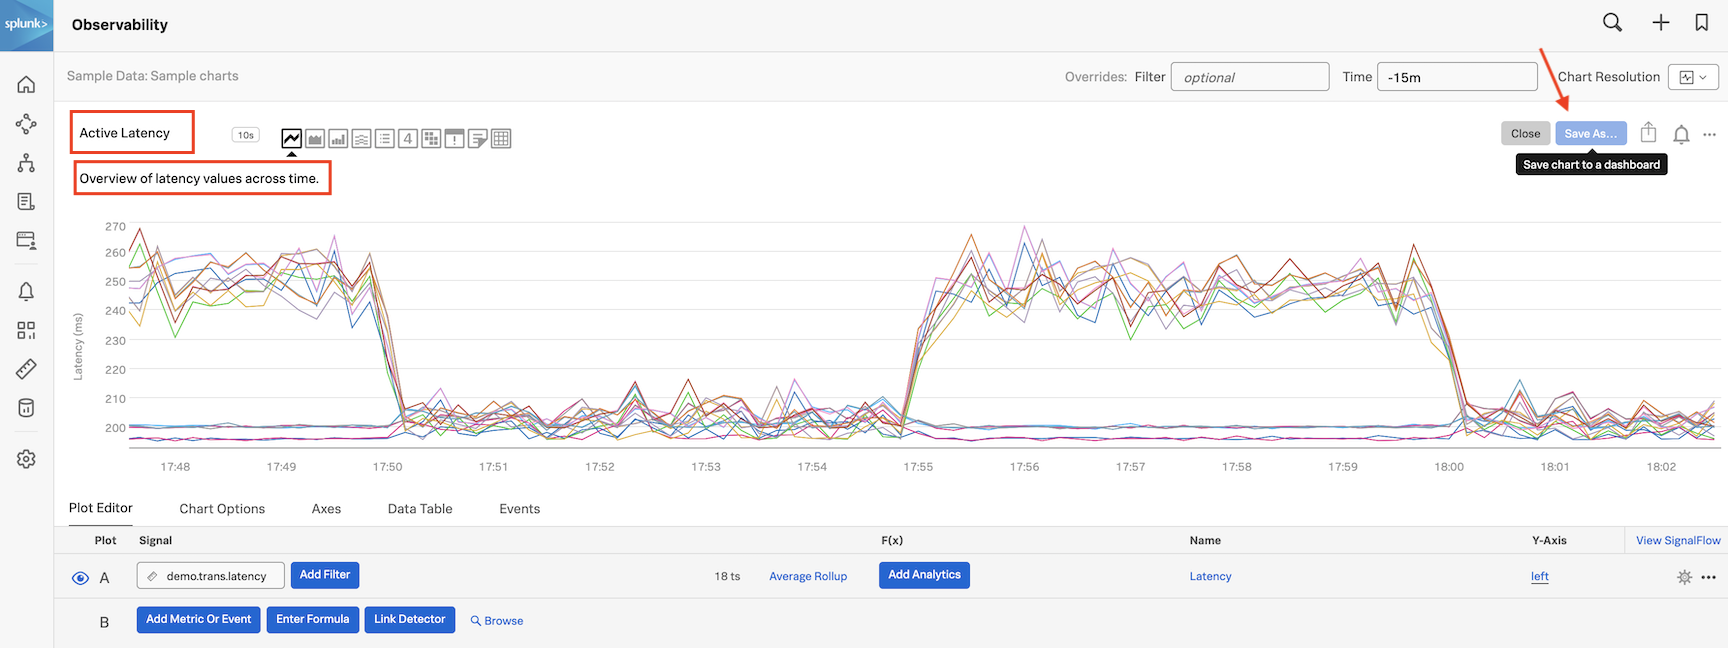Click the Add Analytics button
Image resolution: width=1728 pixels, height=648 pixels.
924,575
